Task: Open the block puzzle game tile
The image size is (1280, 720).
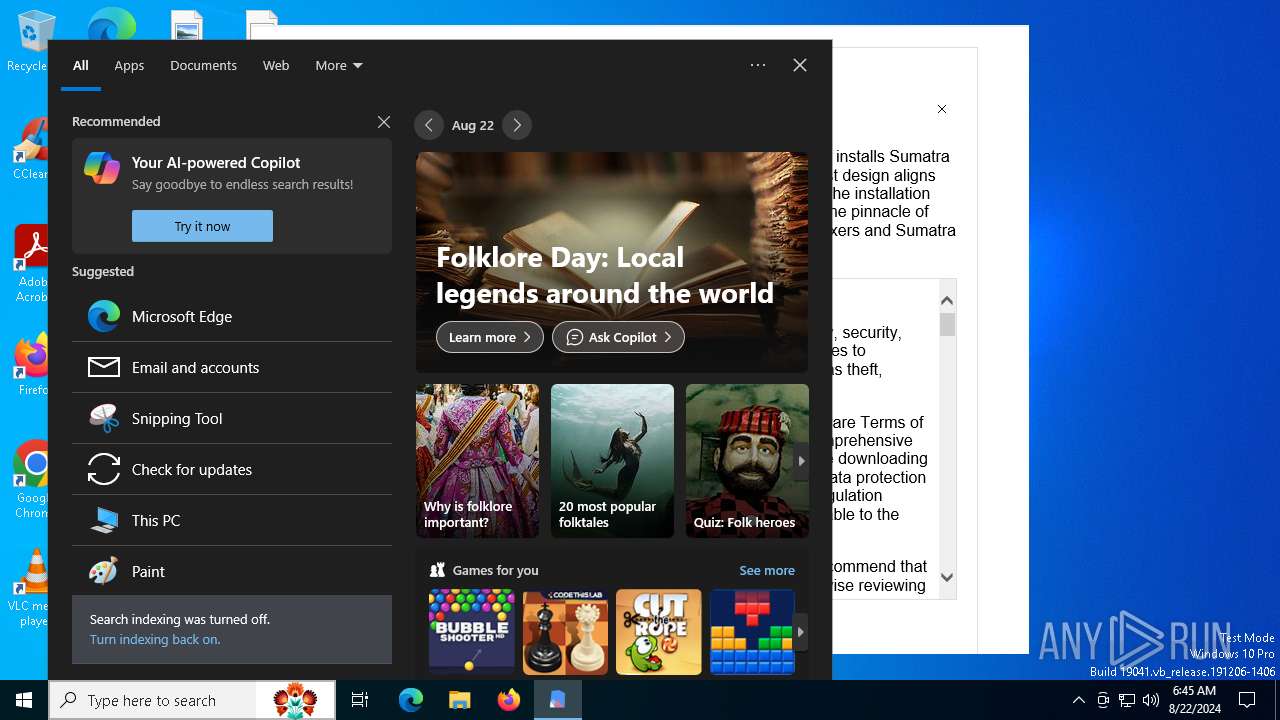Action: (752, 631)
